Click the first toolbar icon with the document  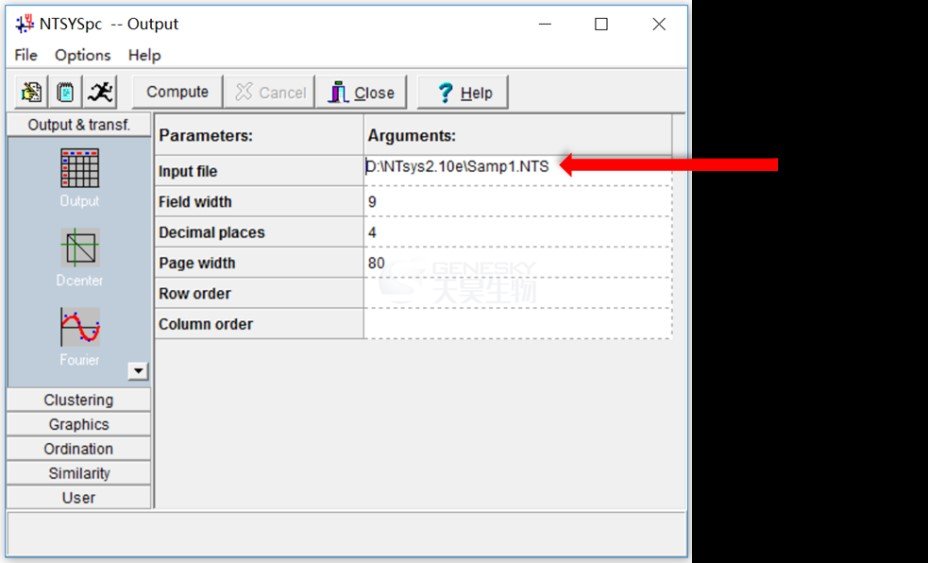pyautogui.click(x=31, y=92)
